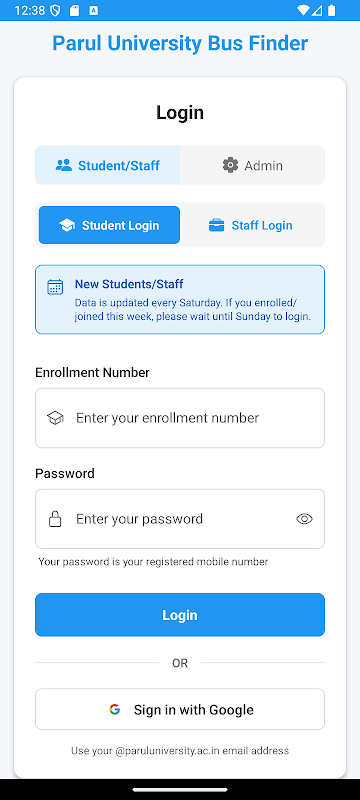Click the Google logo icon

(115, 709)
